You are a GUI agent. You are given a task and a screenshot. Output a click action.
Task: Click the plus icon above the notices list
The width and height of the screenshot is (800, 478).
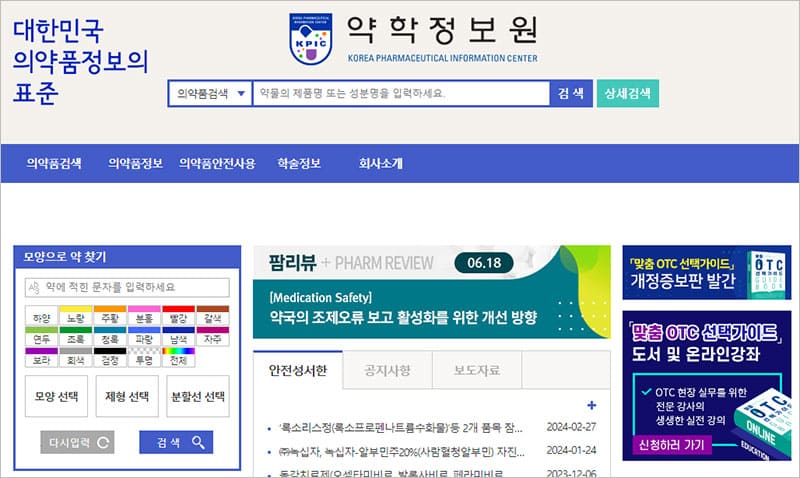tap(591, 405)
